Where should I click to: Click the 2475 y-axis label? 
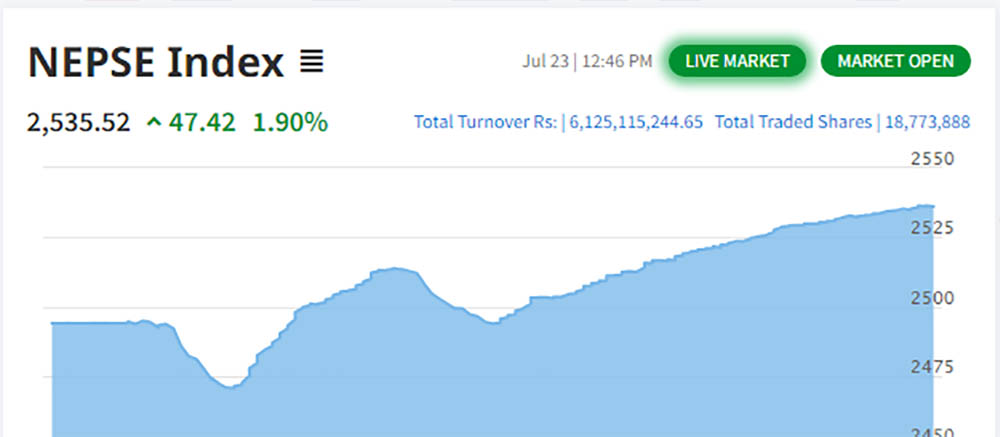pyautogui.click(x=934, y=366)
